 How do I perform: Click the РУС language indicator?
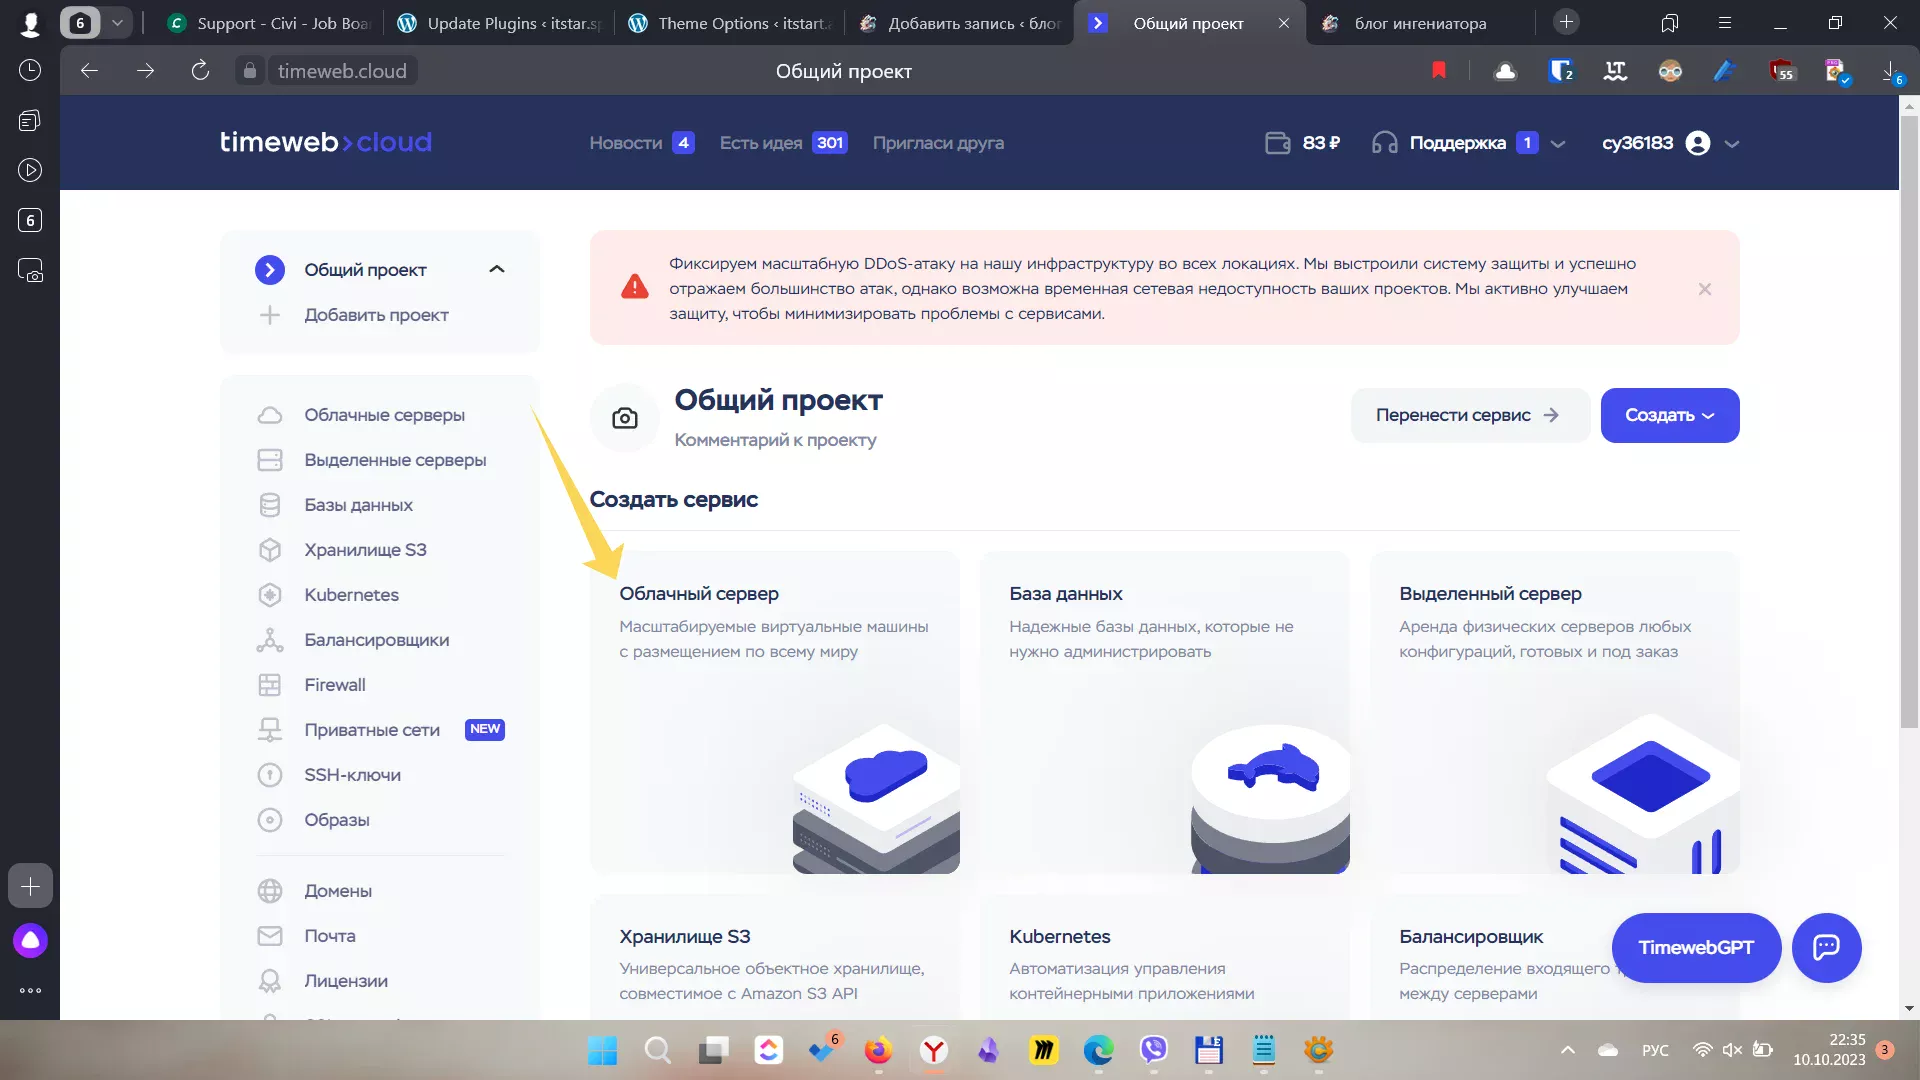pyautogui.click(x=1655, y=1050)
